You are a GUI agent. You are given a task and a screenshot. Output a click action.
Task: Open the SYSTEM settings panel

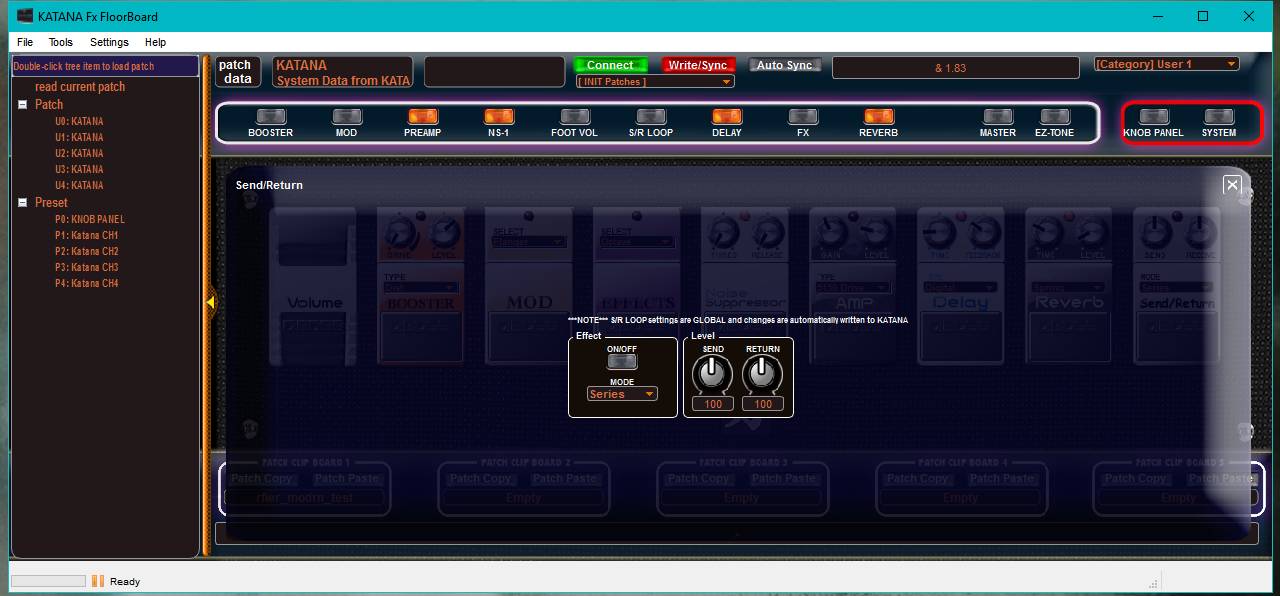(x=1218, y=117)
